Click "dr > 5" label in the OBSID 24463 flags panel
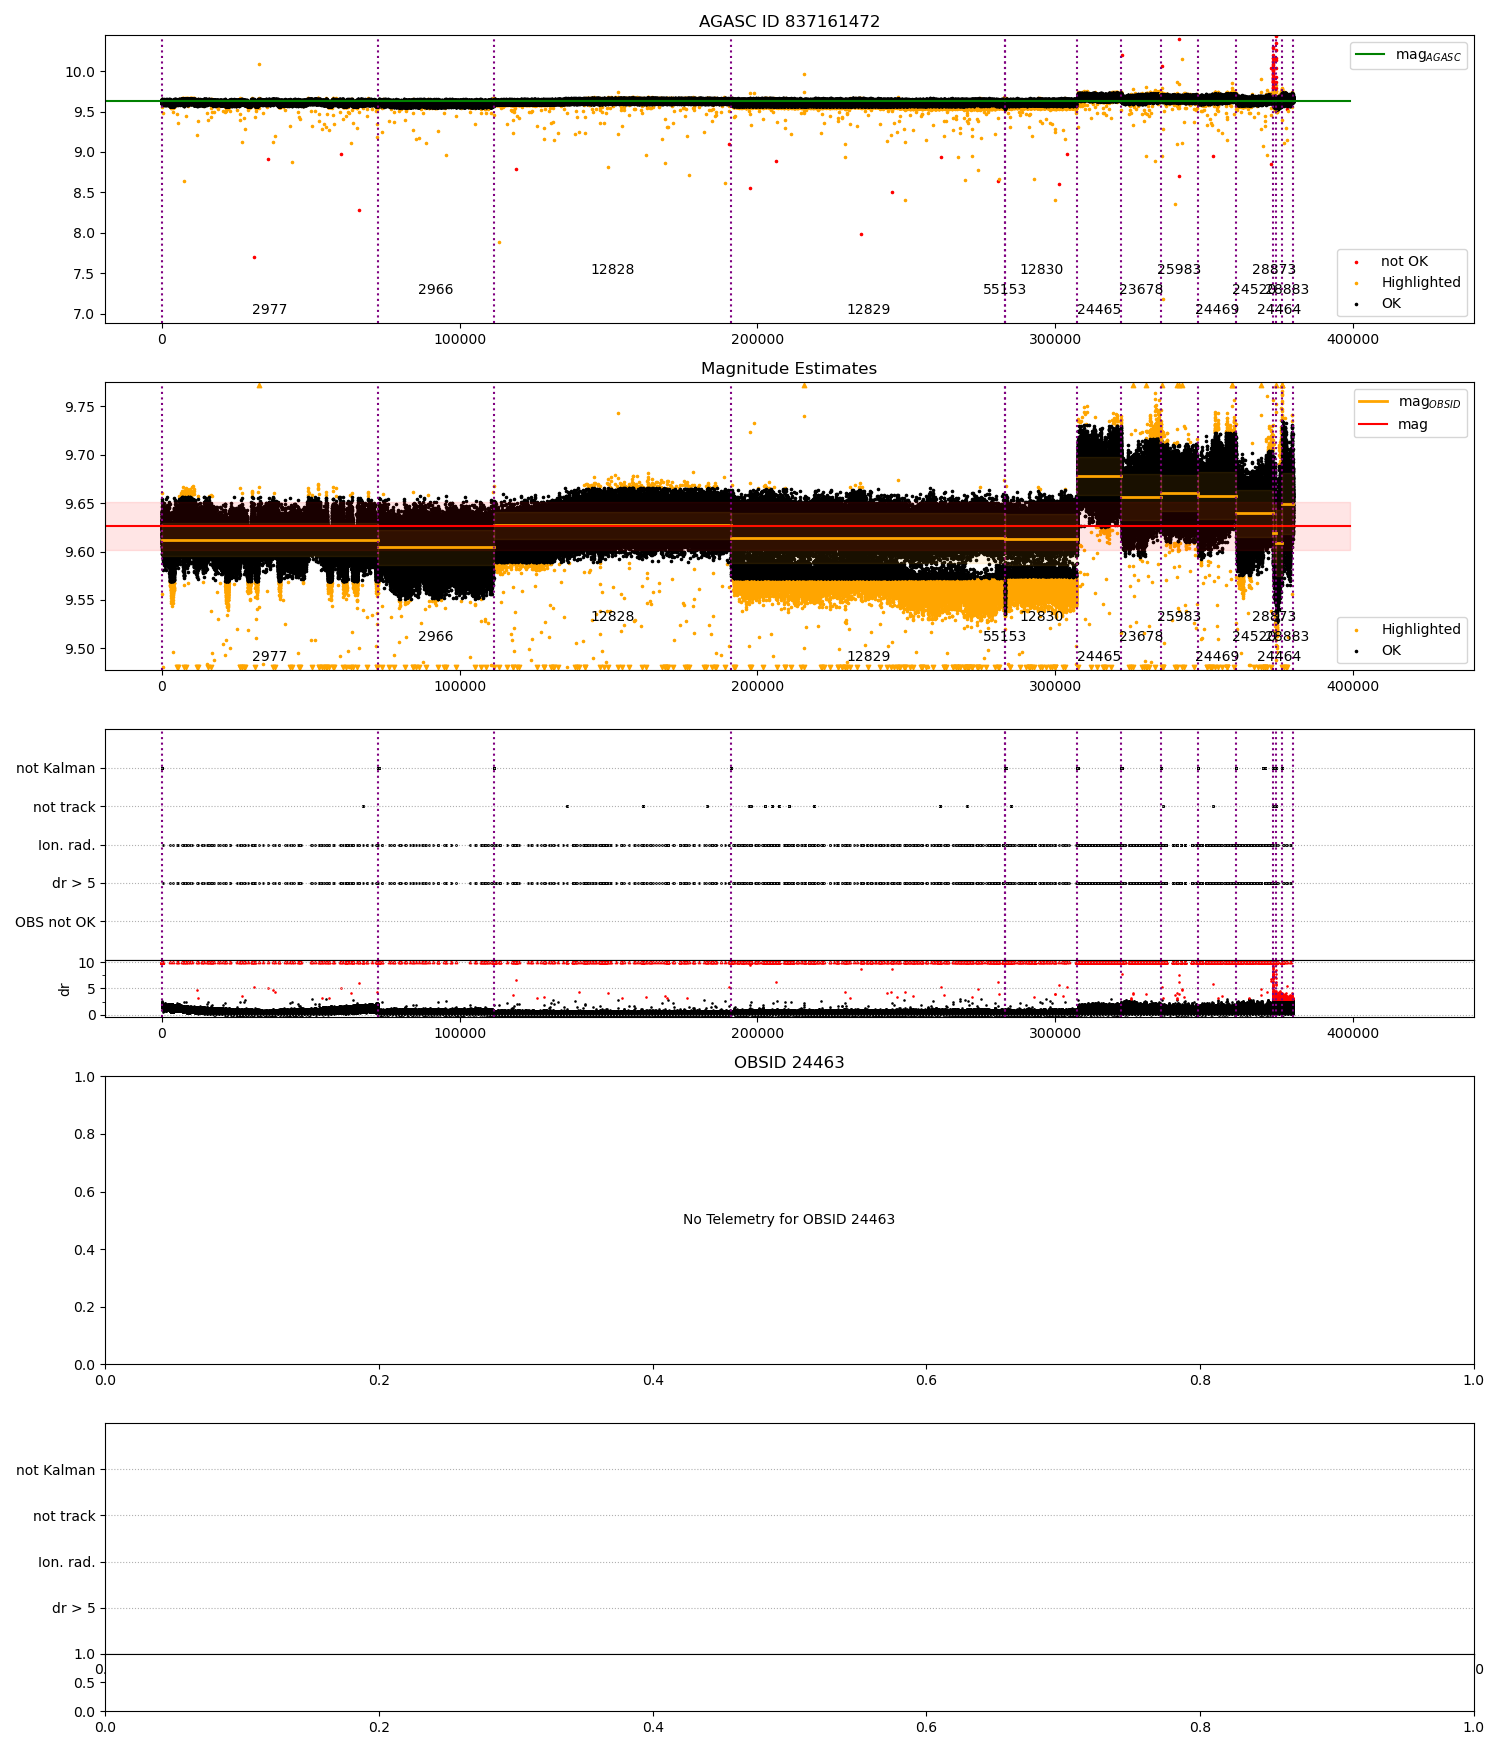This screenshot has height=1750, width=1500. pos(74,1609)
